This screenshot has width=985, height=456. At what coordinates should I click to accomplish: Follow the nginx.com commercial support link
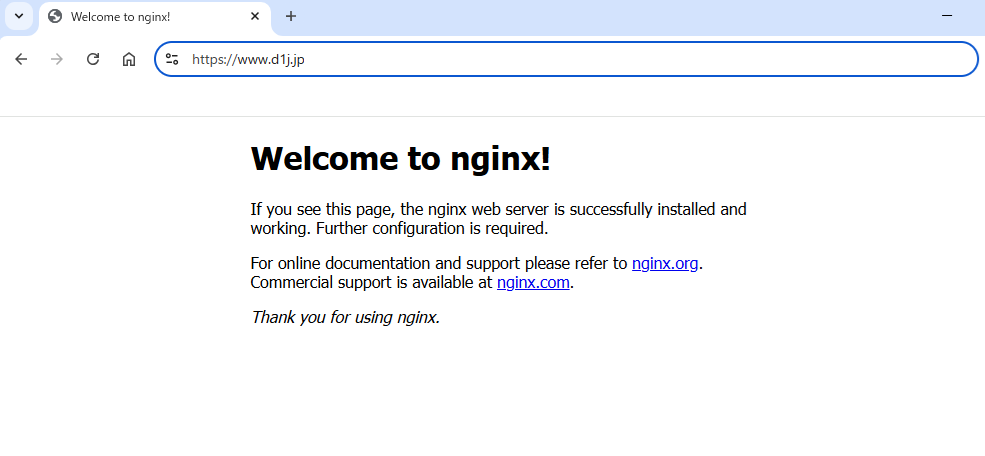(533, 282)
